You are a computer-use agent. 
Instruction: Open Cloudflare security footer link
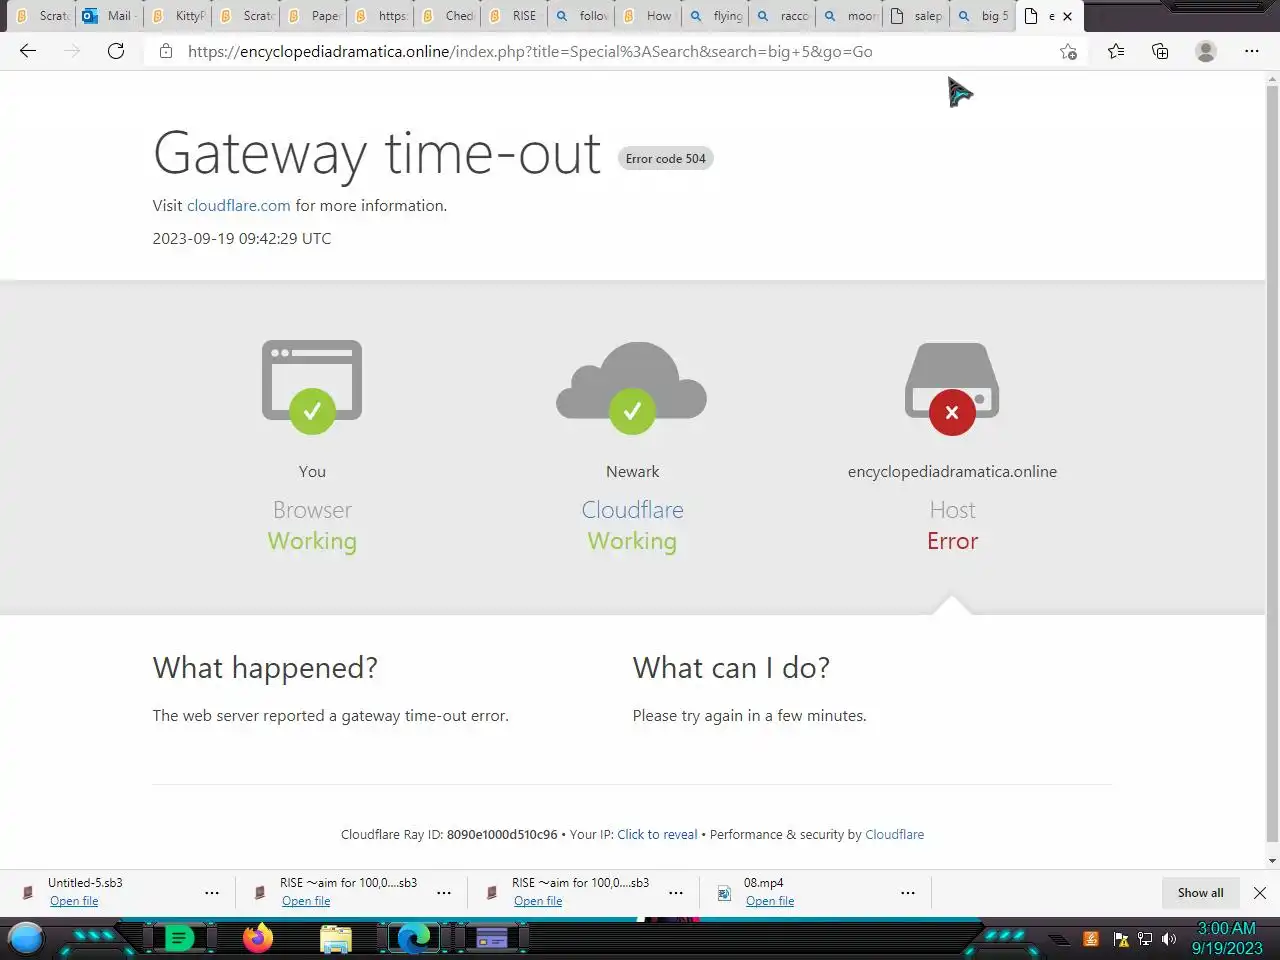click(894, 834)
